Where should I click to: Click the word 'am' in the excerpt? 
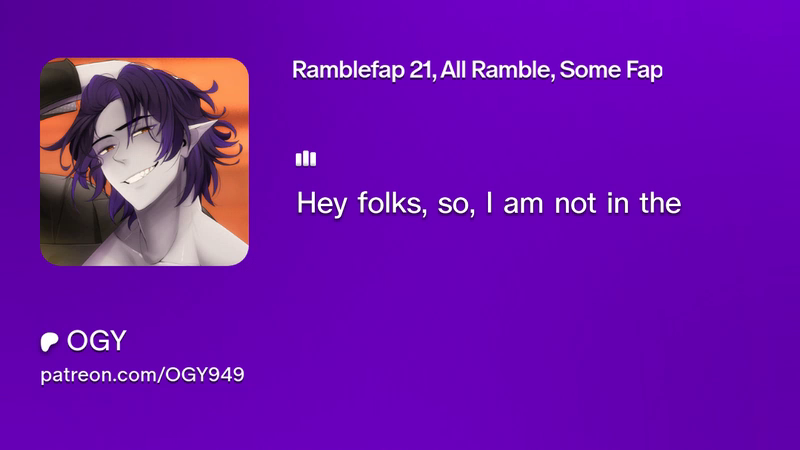click(524, 205)
